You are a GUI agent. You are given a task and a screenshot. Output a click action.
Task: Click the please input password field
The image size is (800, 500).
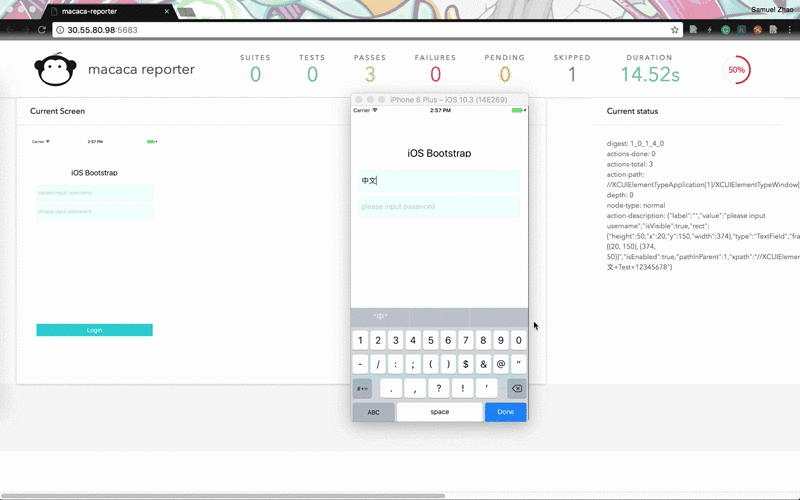(x=440, y=207)
